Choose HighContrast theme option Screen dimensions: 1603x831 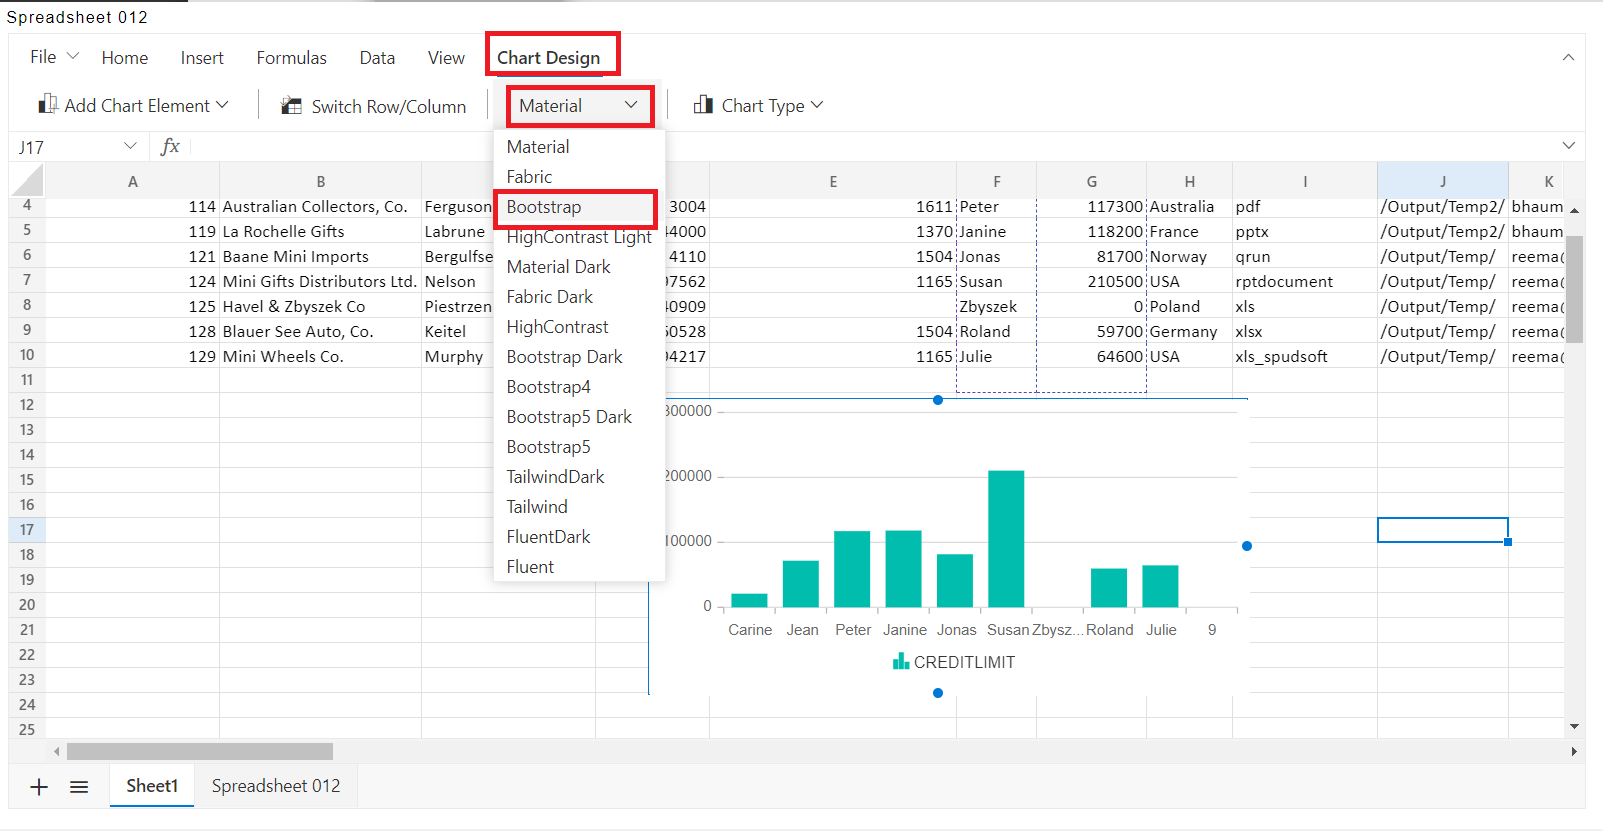(579, 327)
